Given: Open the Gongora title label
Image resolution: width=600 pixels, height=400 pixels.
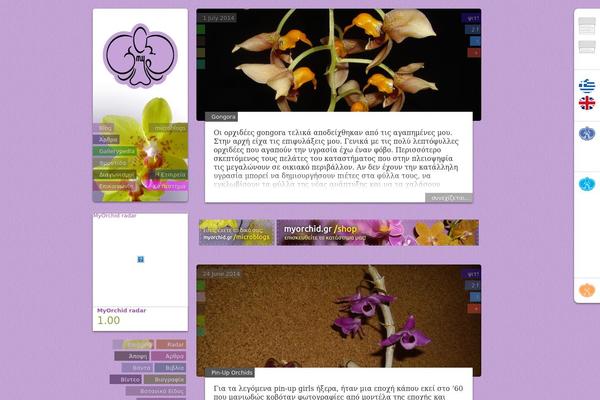Looking at the screenshot, I should [222, 117].
